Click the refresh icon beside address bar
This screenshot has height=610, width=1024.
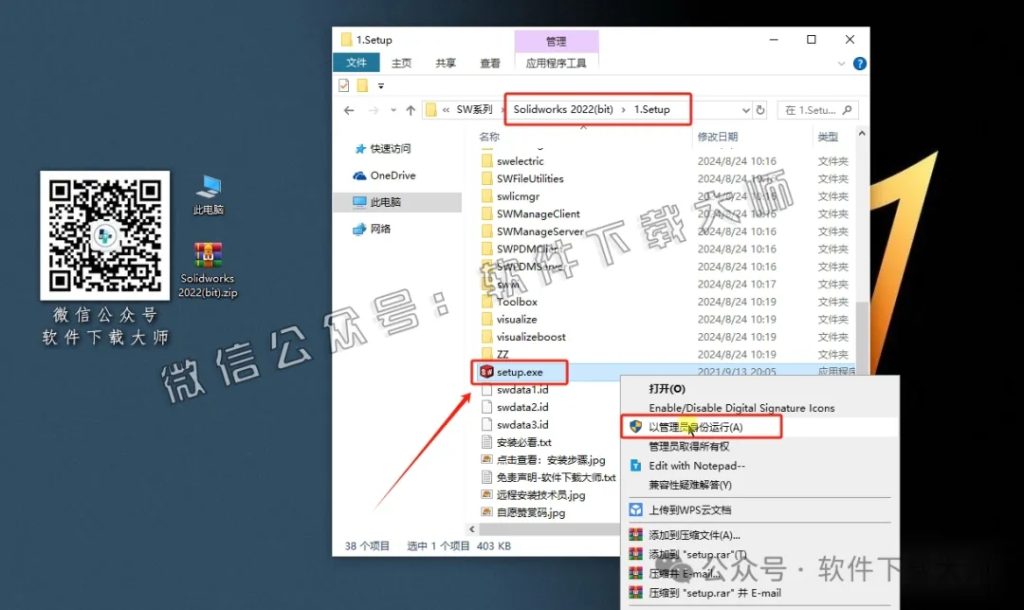(x=762, y=108)
